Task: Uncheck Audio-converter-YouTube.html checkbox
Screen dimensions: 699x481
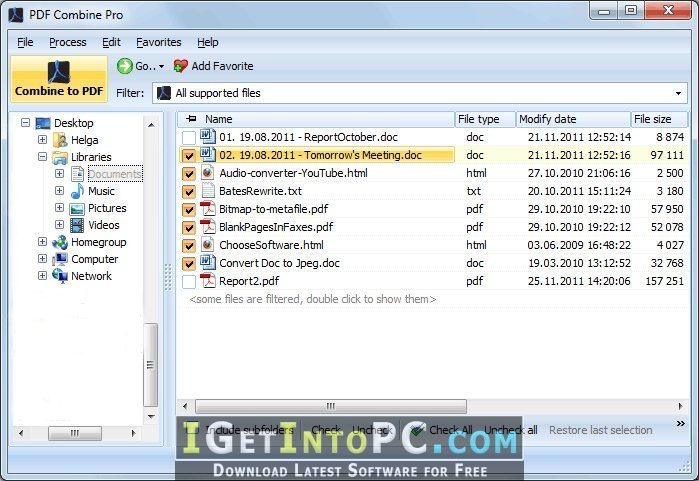Action: (189, 173)
